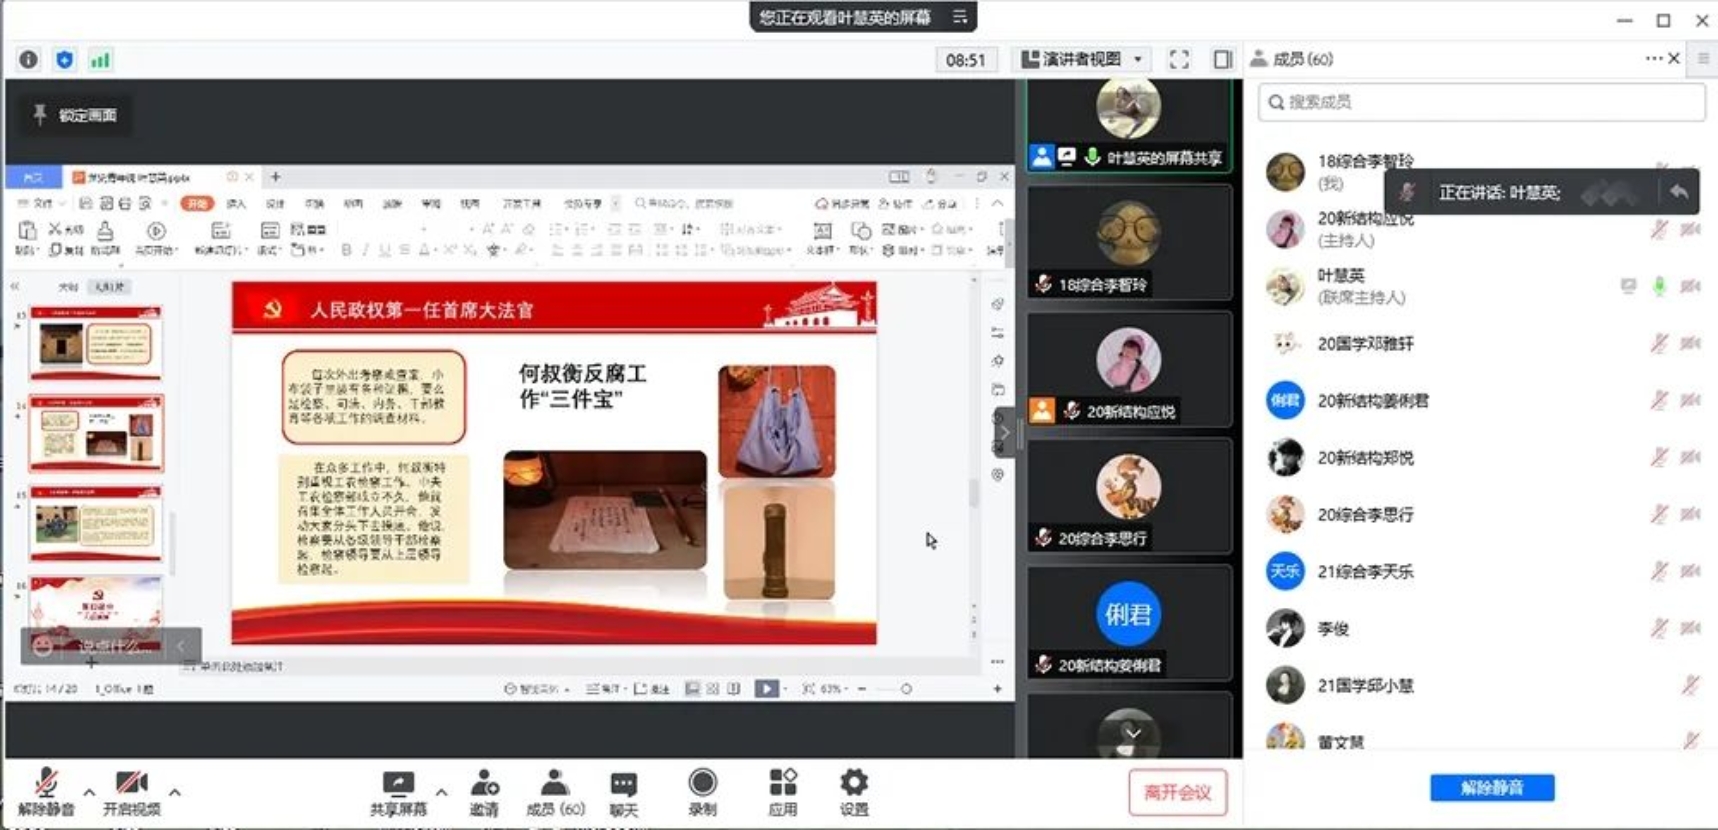Click the 锁定画面 pin screen button
Image resolution: width=1718 pixels, height=830 pixels.
76,115
